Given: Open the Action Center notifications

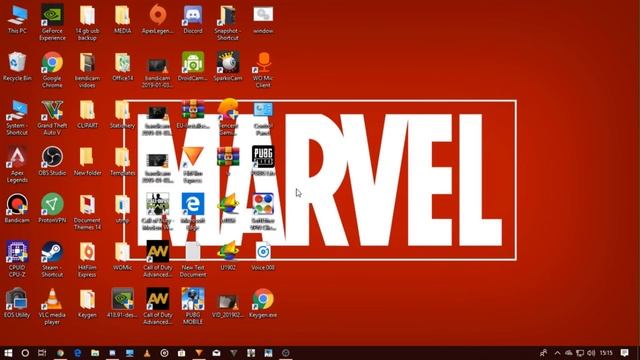Looking at the screenshot, I should click(x=624, y=353).
